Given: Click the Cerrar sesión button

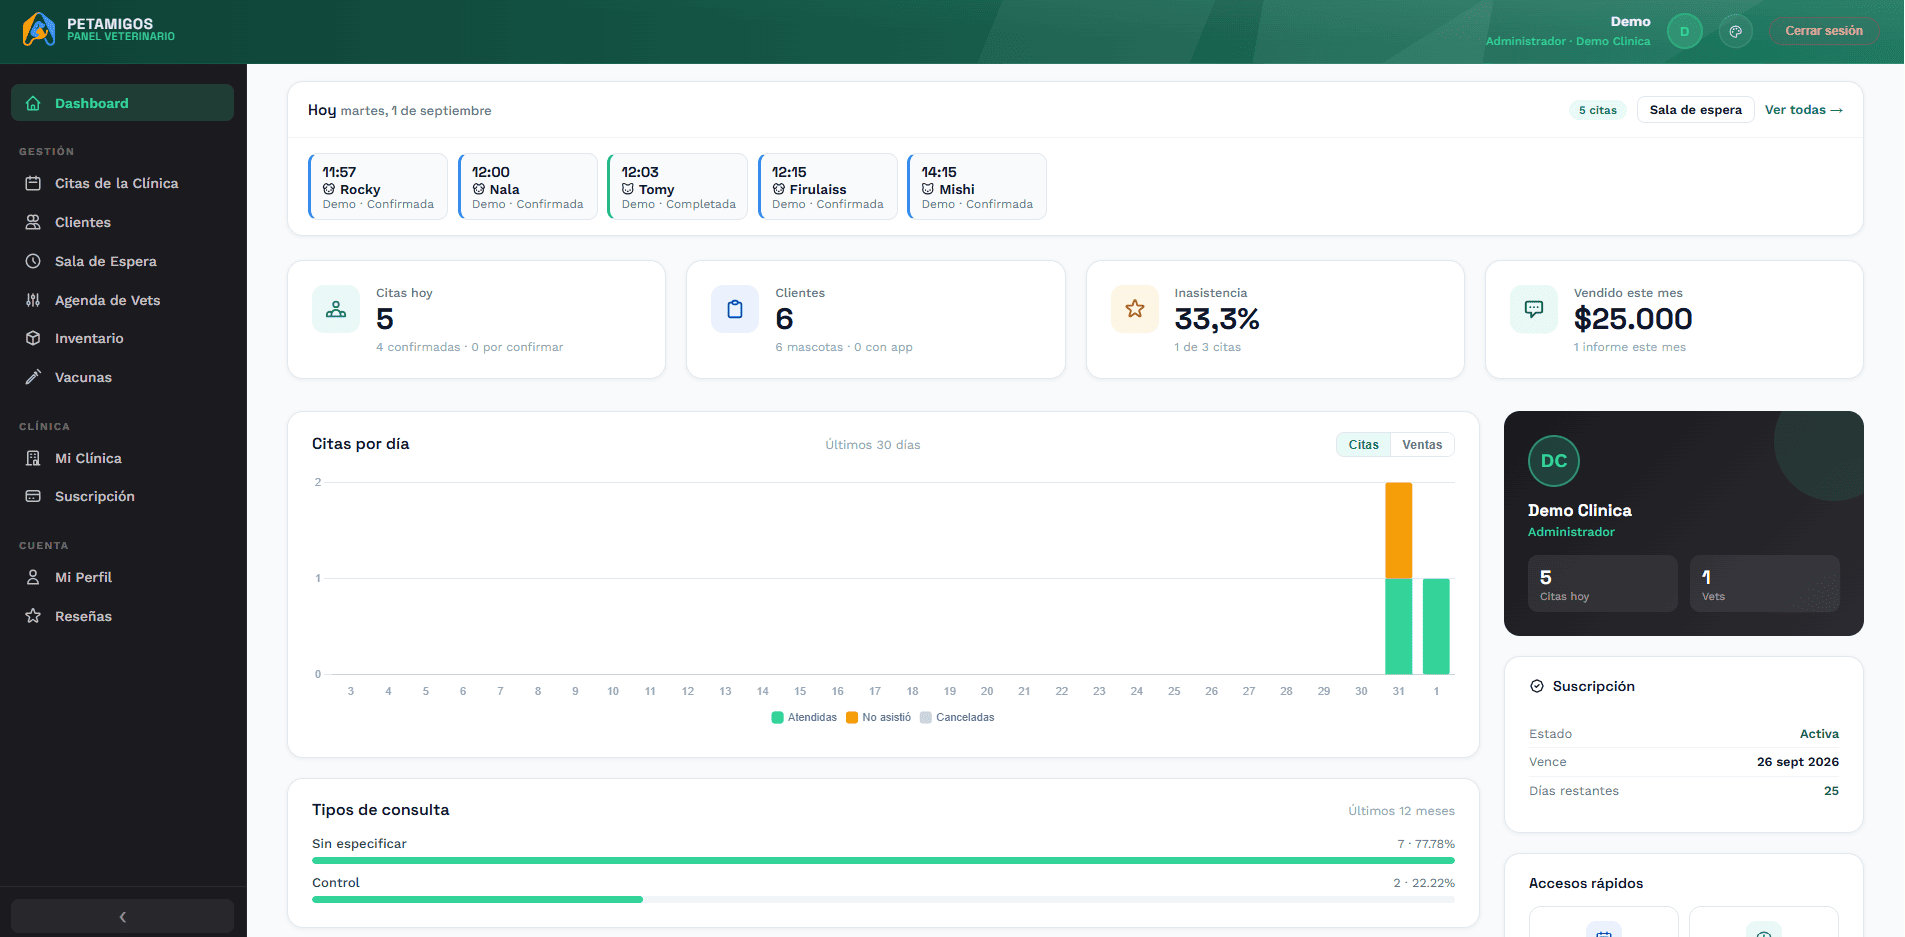Looking at the screenshot, I should 1824,31.
